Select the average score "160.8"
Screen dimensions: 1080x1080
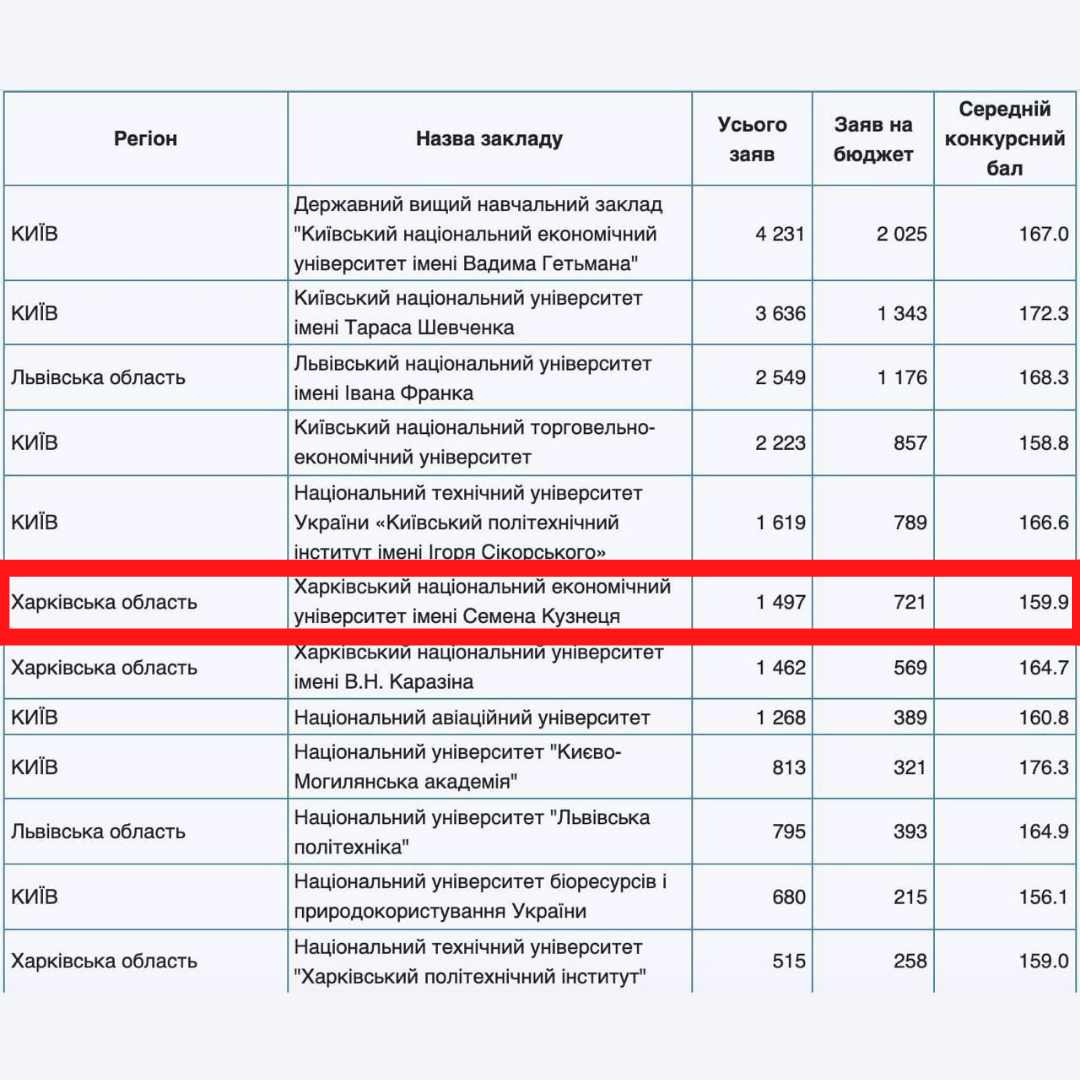click(x=1043, y=718)
